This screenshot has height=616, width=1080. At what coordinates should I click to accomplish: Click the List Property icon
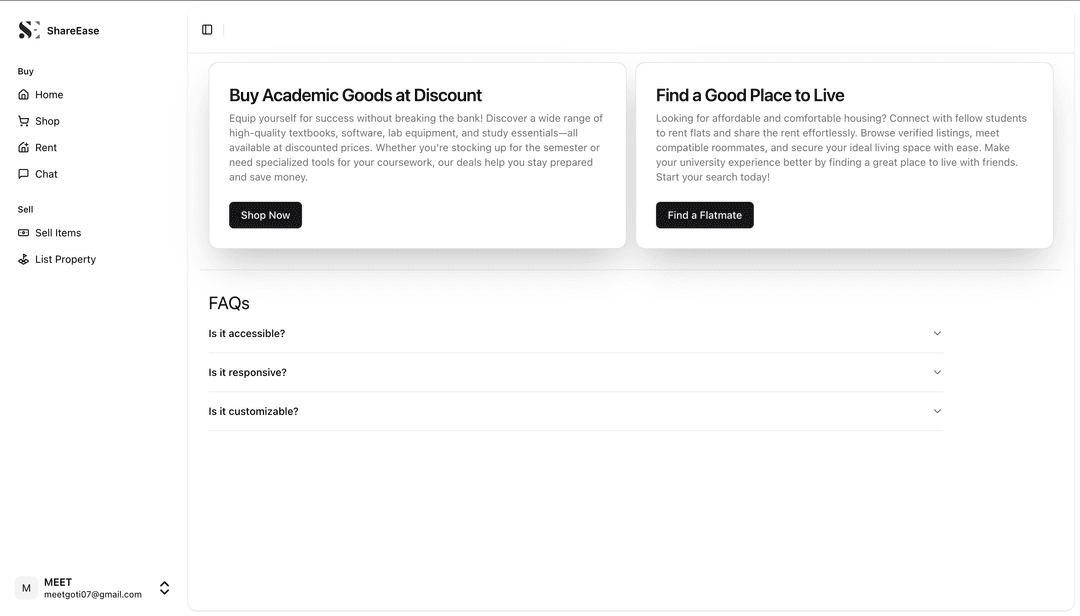coord(24,259)
